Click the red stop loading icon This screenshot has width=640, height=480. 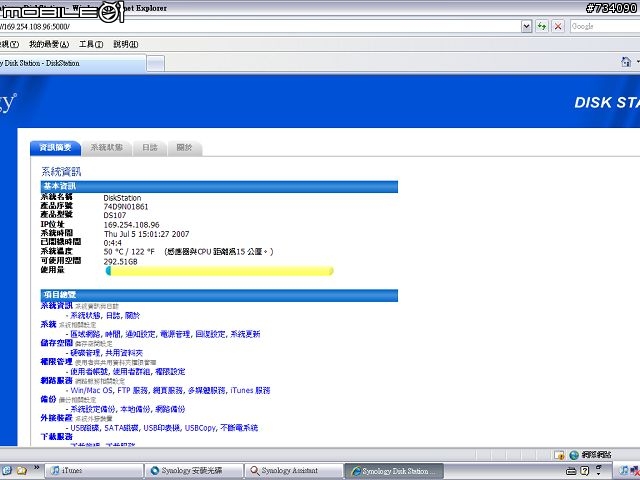[558, 27]
